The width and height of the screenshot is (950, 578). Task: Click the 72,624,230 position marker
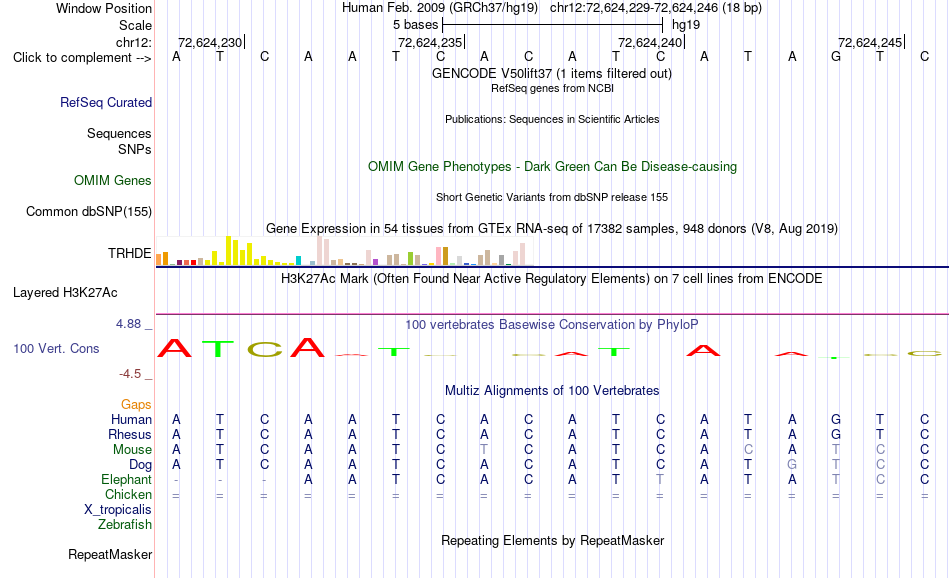tap(211, 42)
